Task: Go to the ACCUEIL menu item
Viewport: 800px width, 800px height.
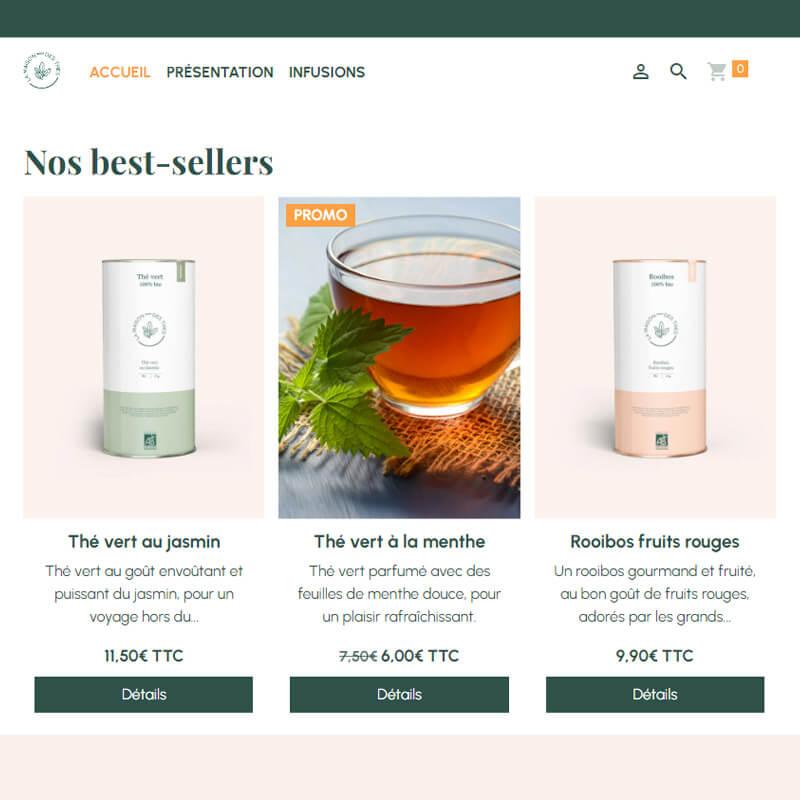Action: click(120, 72)
